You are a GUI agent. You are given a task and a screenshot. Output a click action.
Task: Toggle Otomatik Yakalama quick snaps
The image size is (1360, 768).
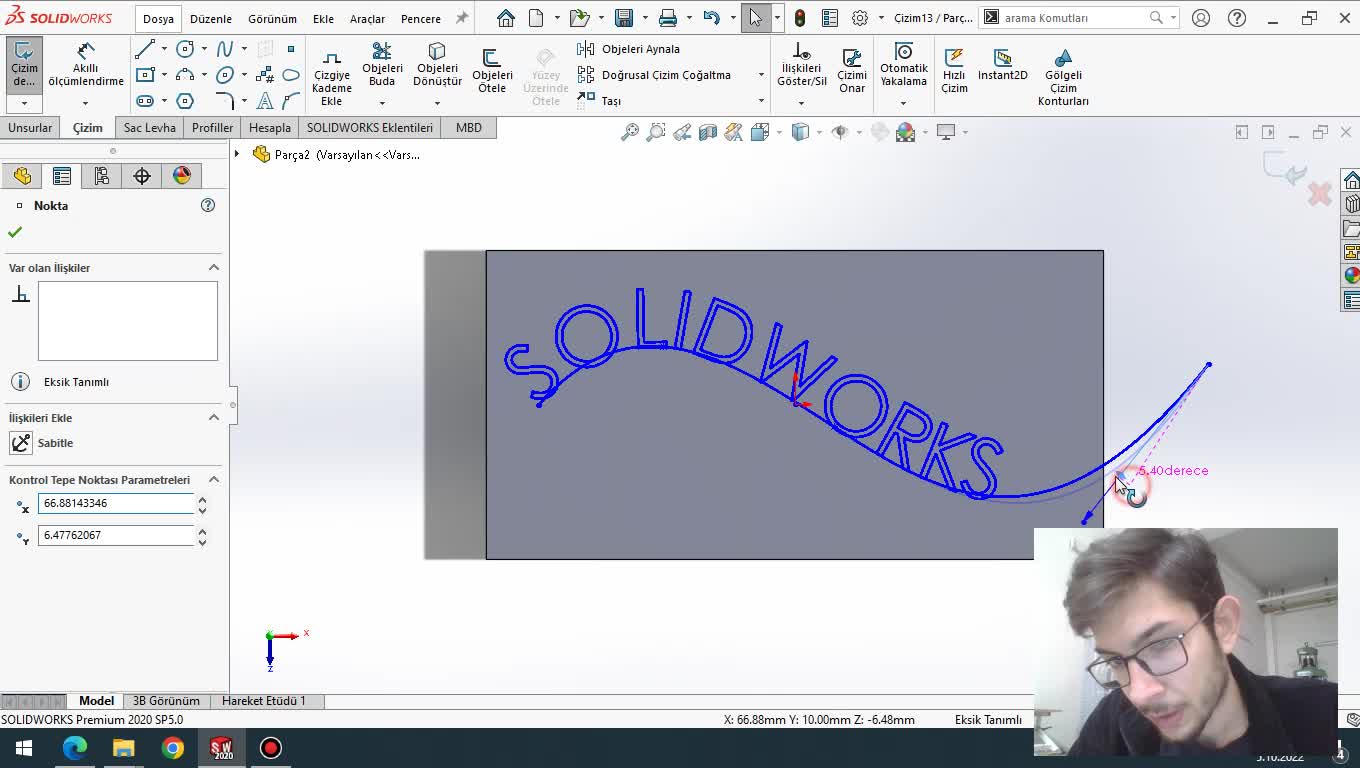[904, 65]
